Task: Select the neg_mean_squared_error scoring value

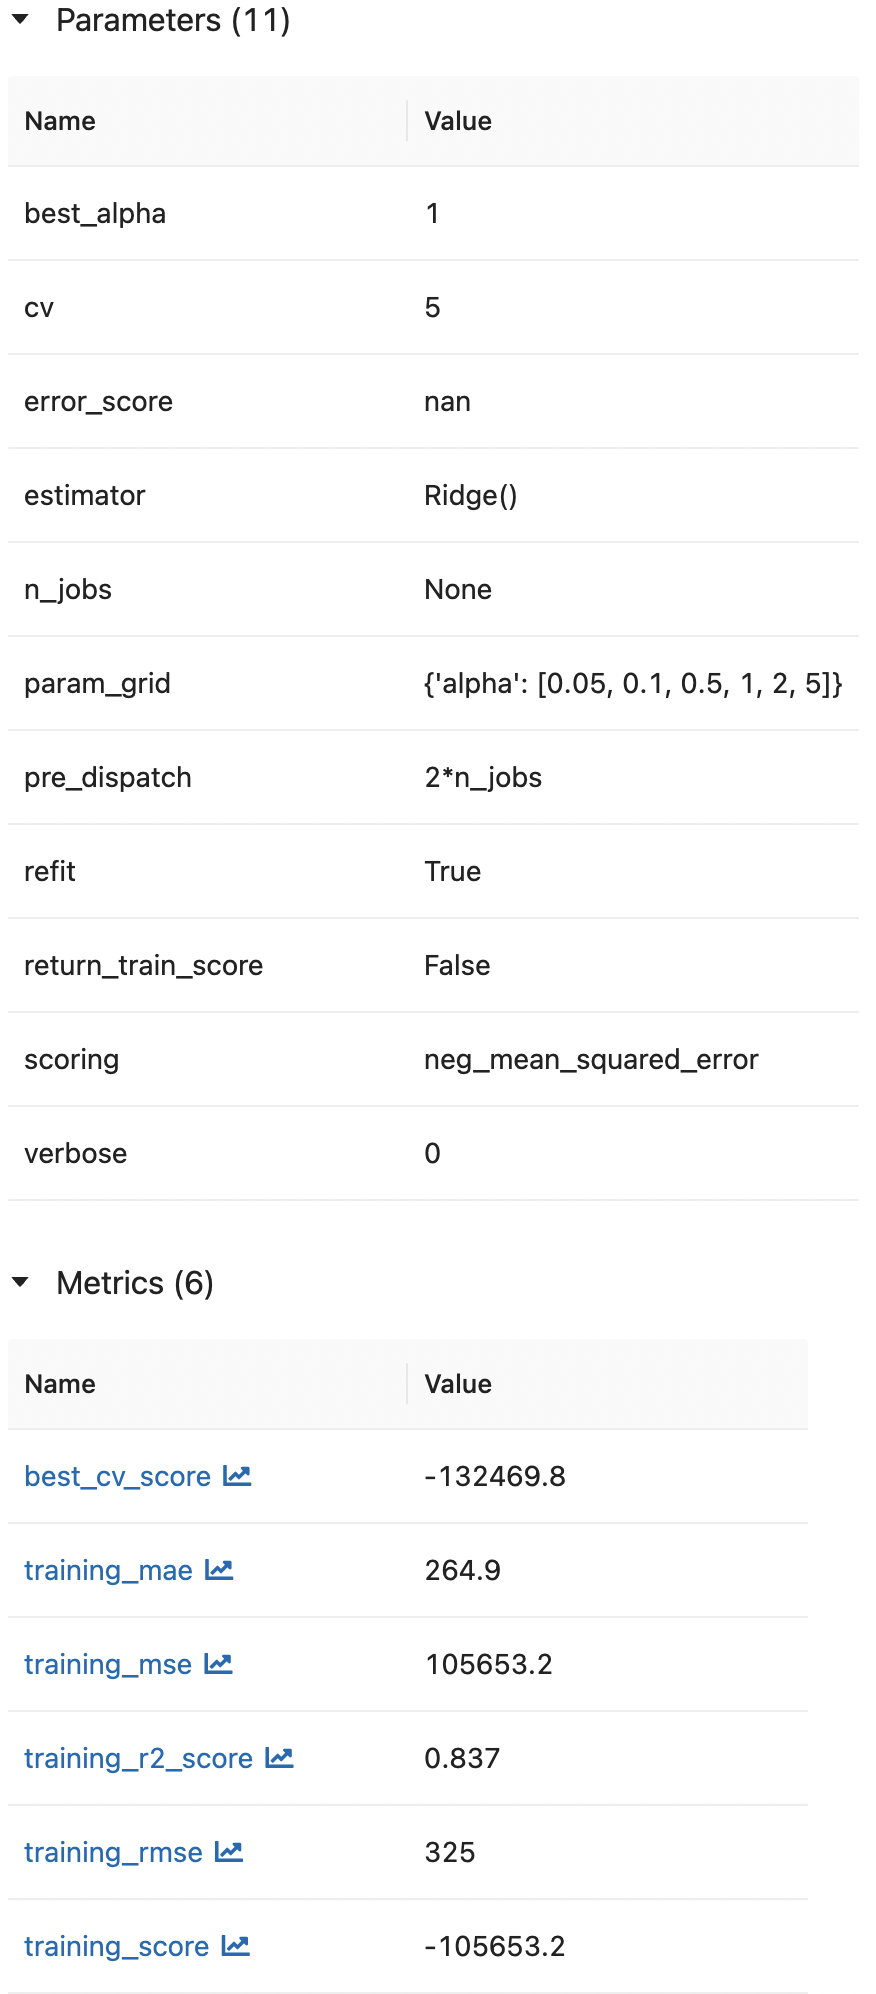Action: [x=591, y=1060]
